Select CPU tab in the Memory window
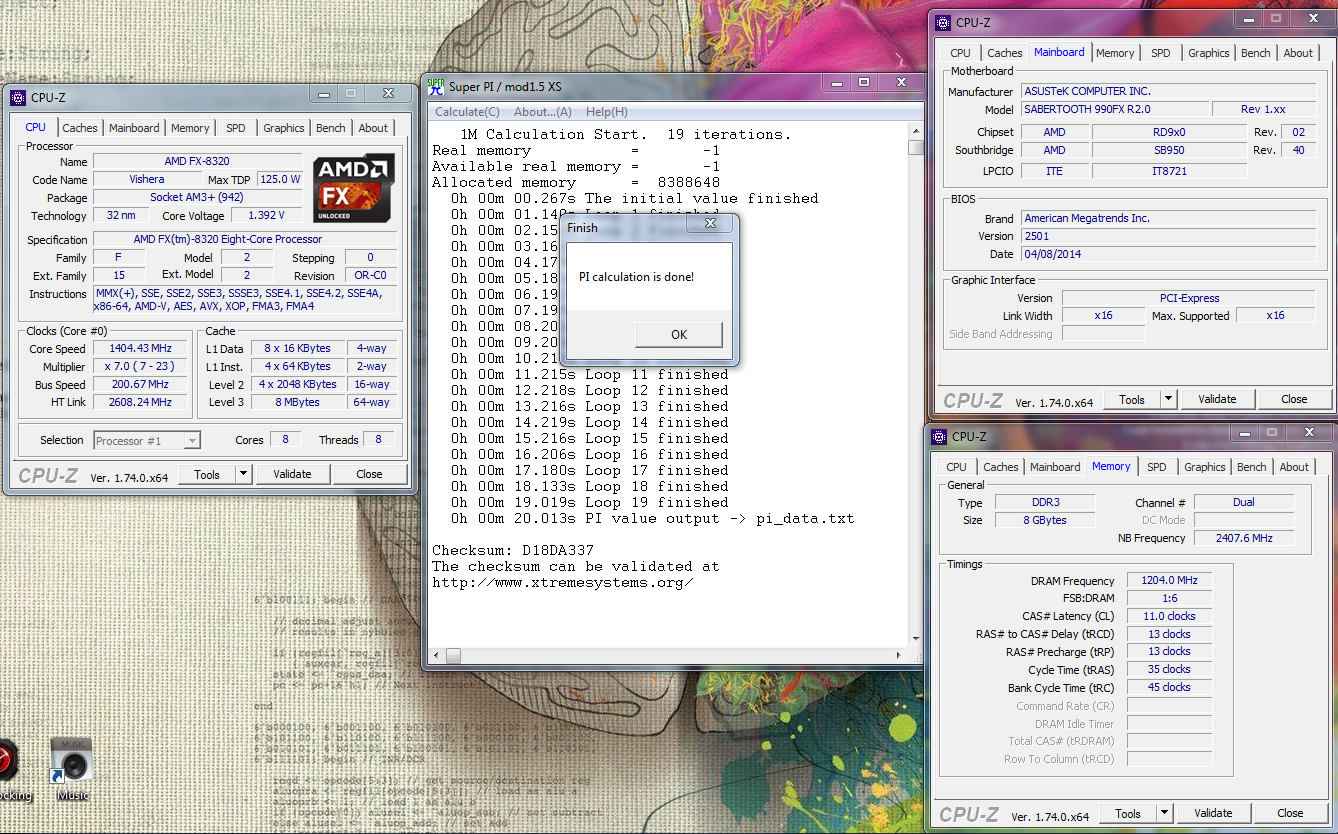The width and height of the screenshot is (1338, 834). tap(956, 467)
